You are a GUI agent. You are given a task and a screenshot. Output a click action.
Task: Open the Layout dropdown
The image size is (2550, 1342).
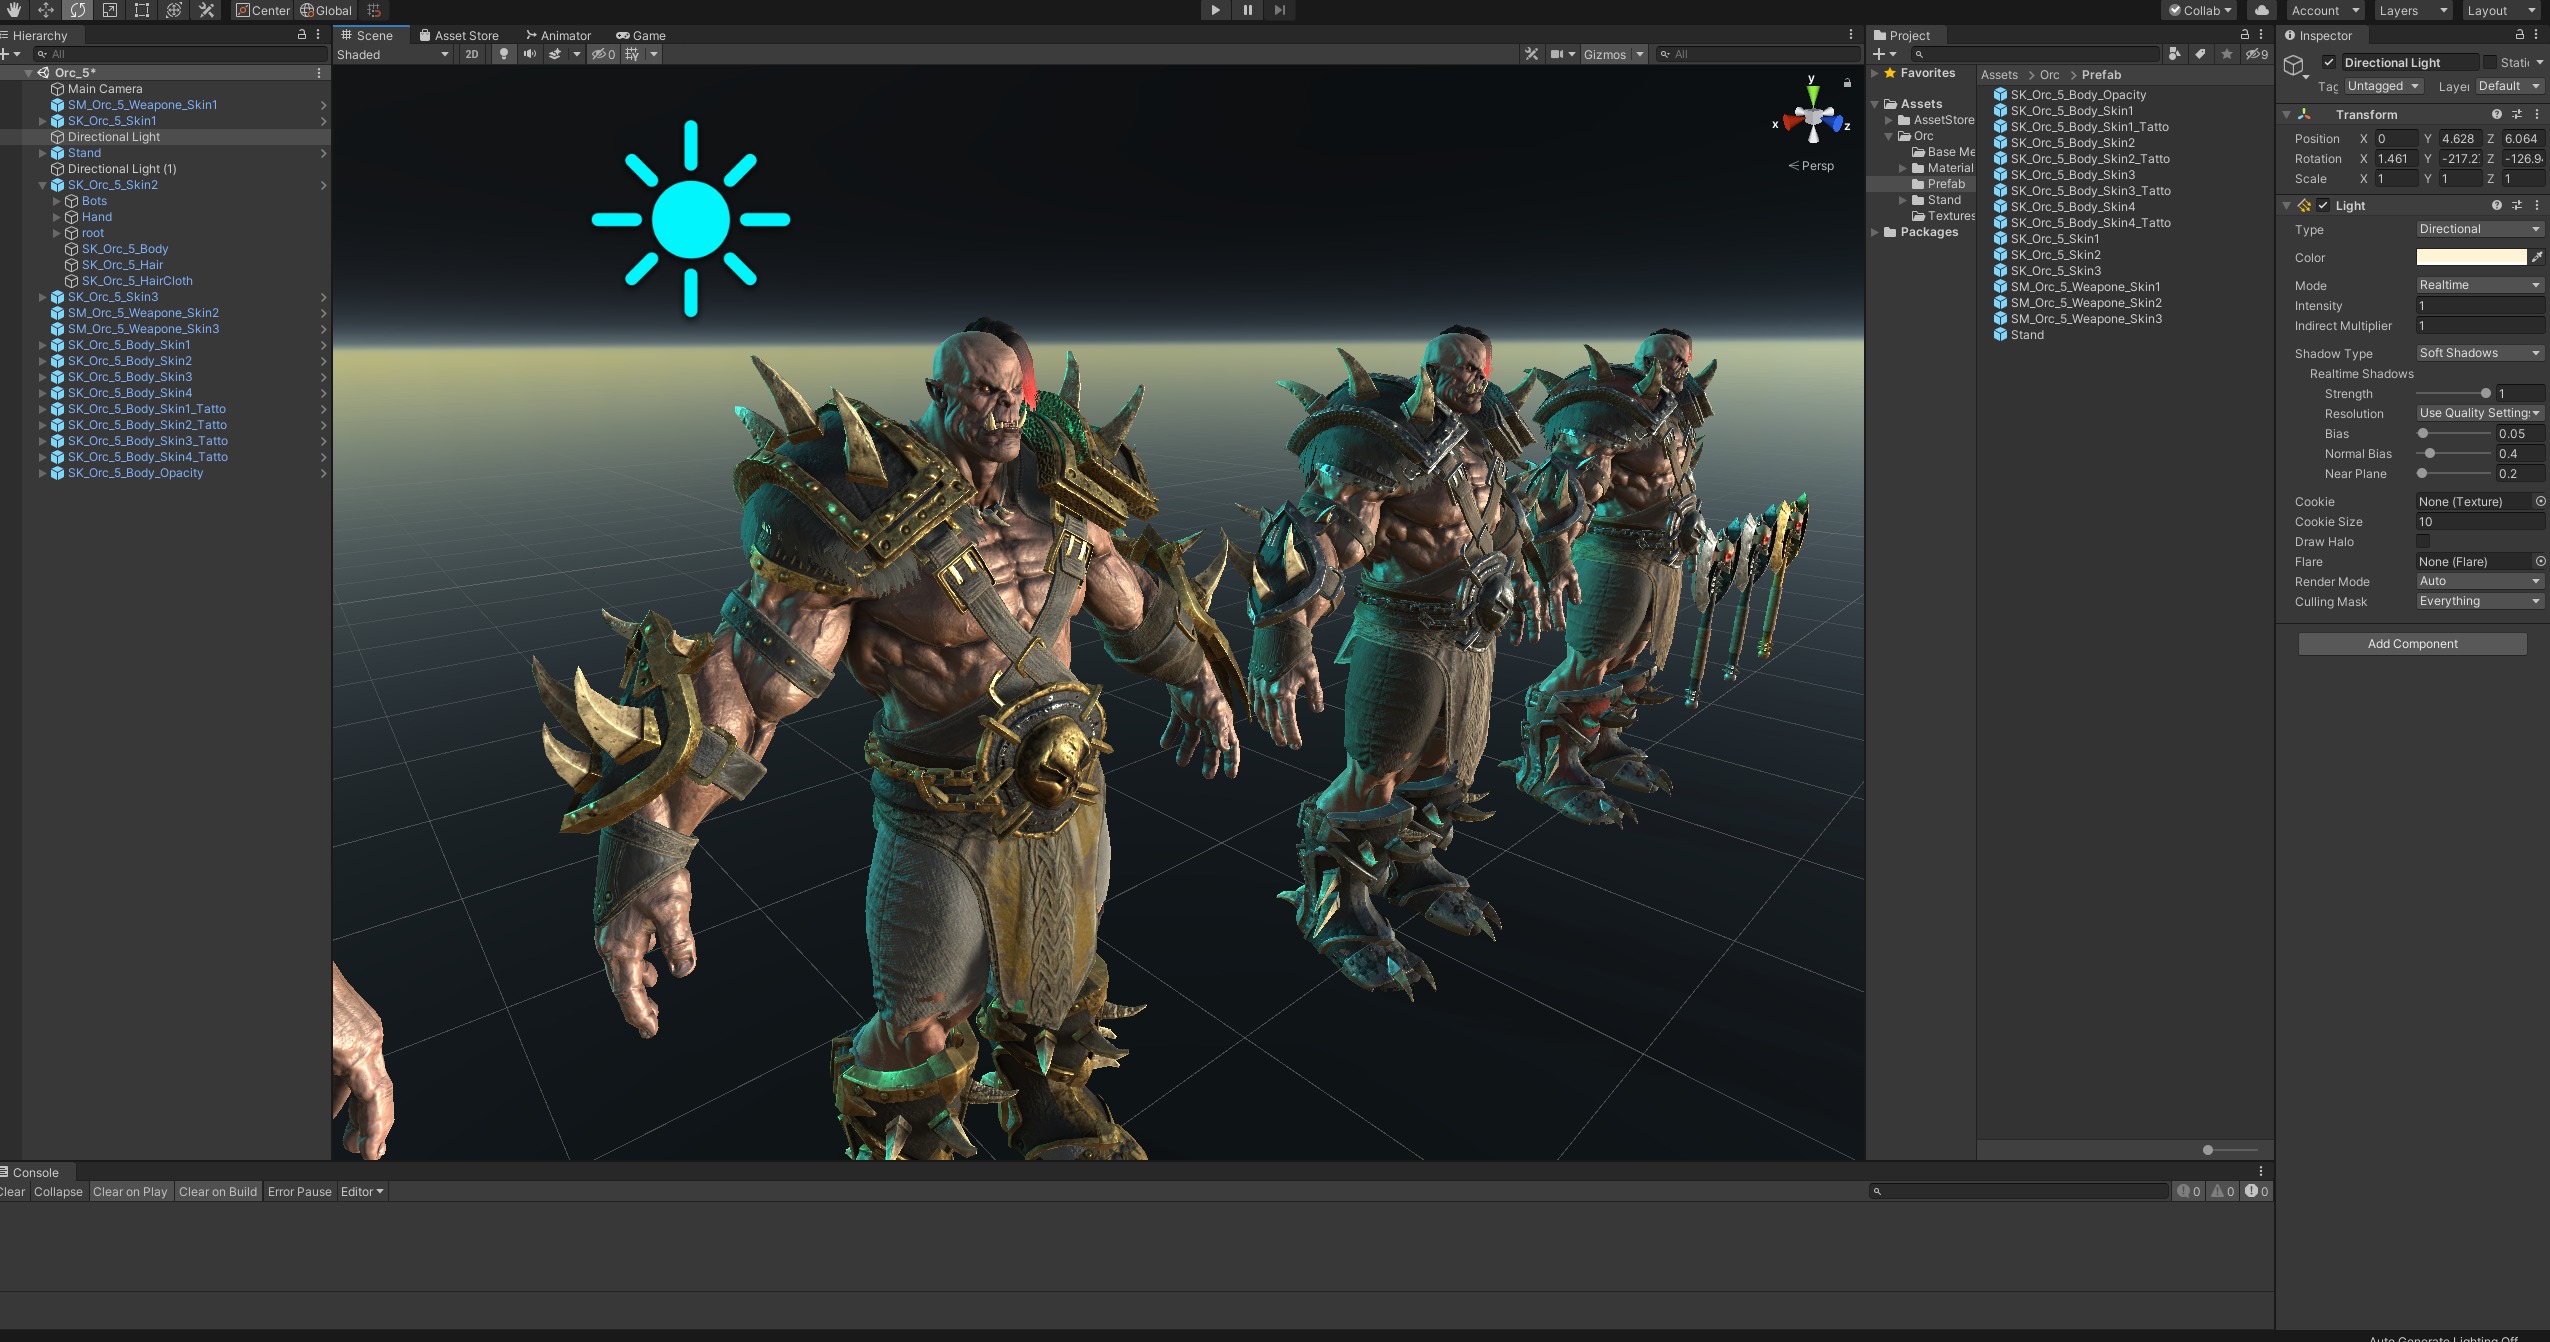click(2500, 10)
